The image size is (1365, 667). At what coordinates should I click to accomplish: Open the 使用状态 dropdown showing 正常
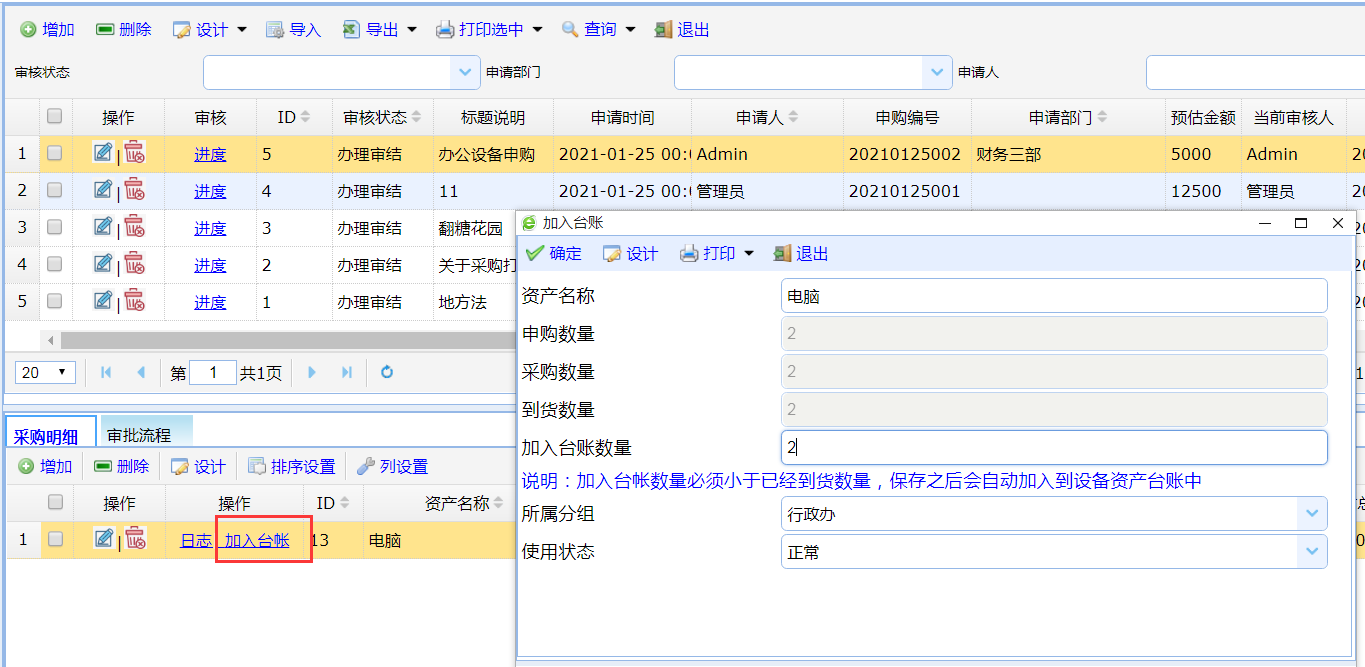pyautogui.click(x=1310, y=552)
